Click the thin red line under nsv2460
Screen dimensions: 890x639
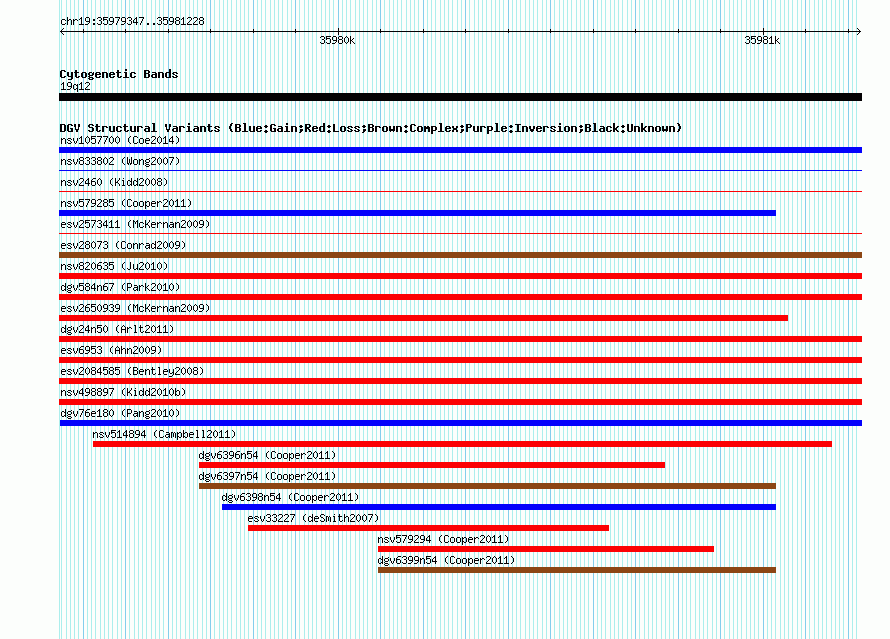[460, 191]
